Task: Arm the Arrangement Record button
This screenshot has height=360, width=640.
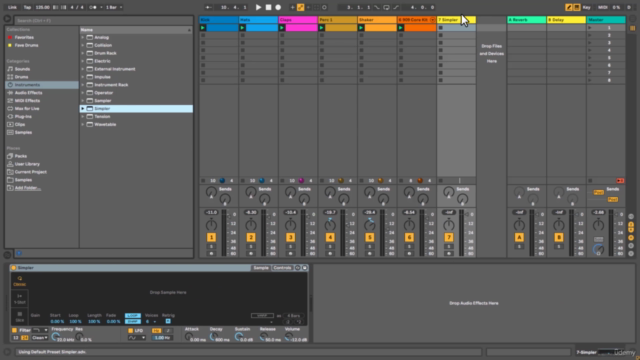Action: (x=278, y=7)
